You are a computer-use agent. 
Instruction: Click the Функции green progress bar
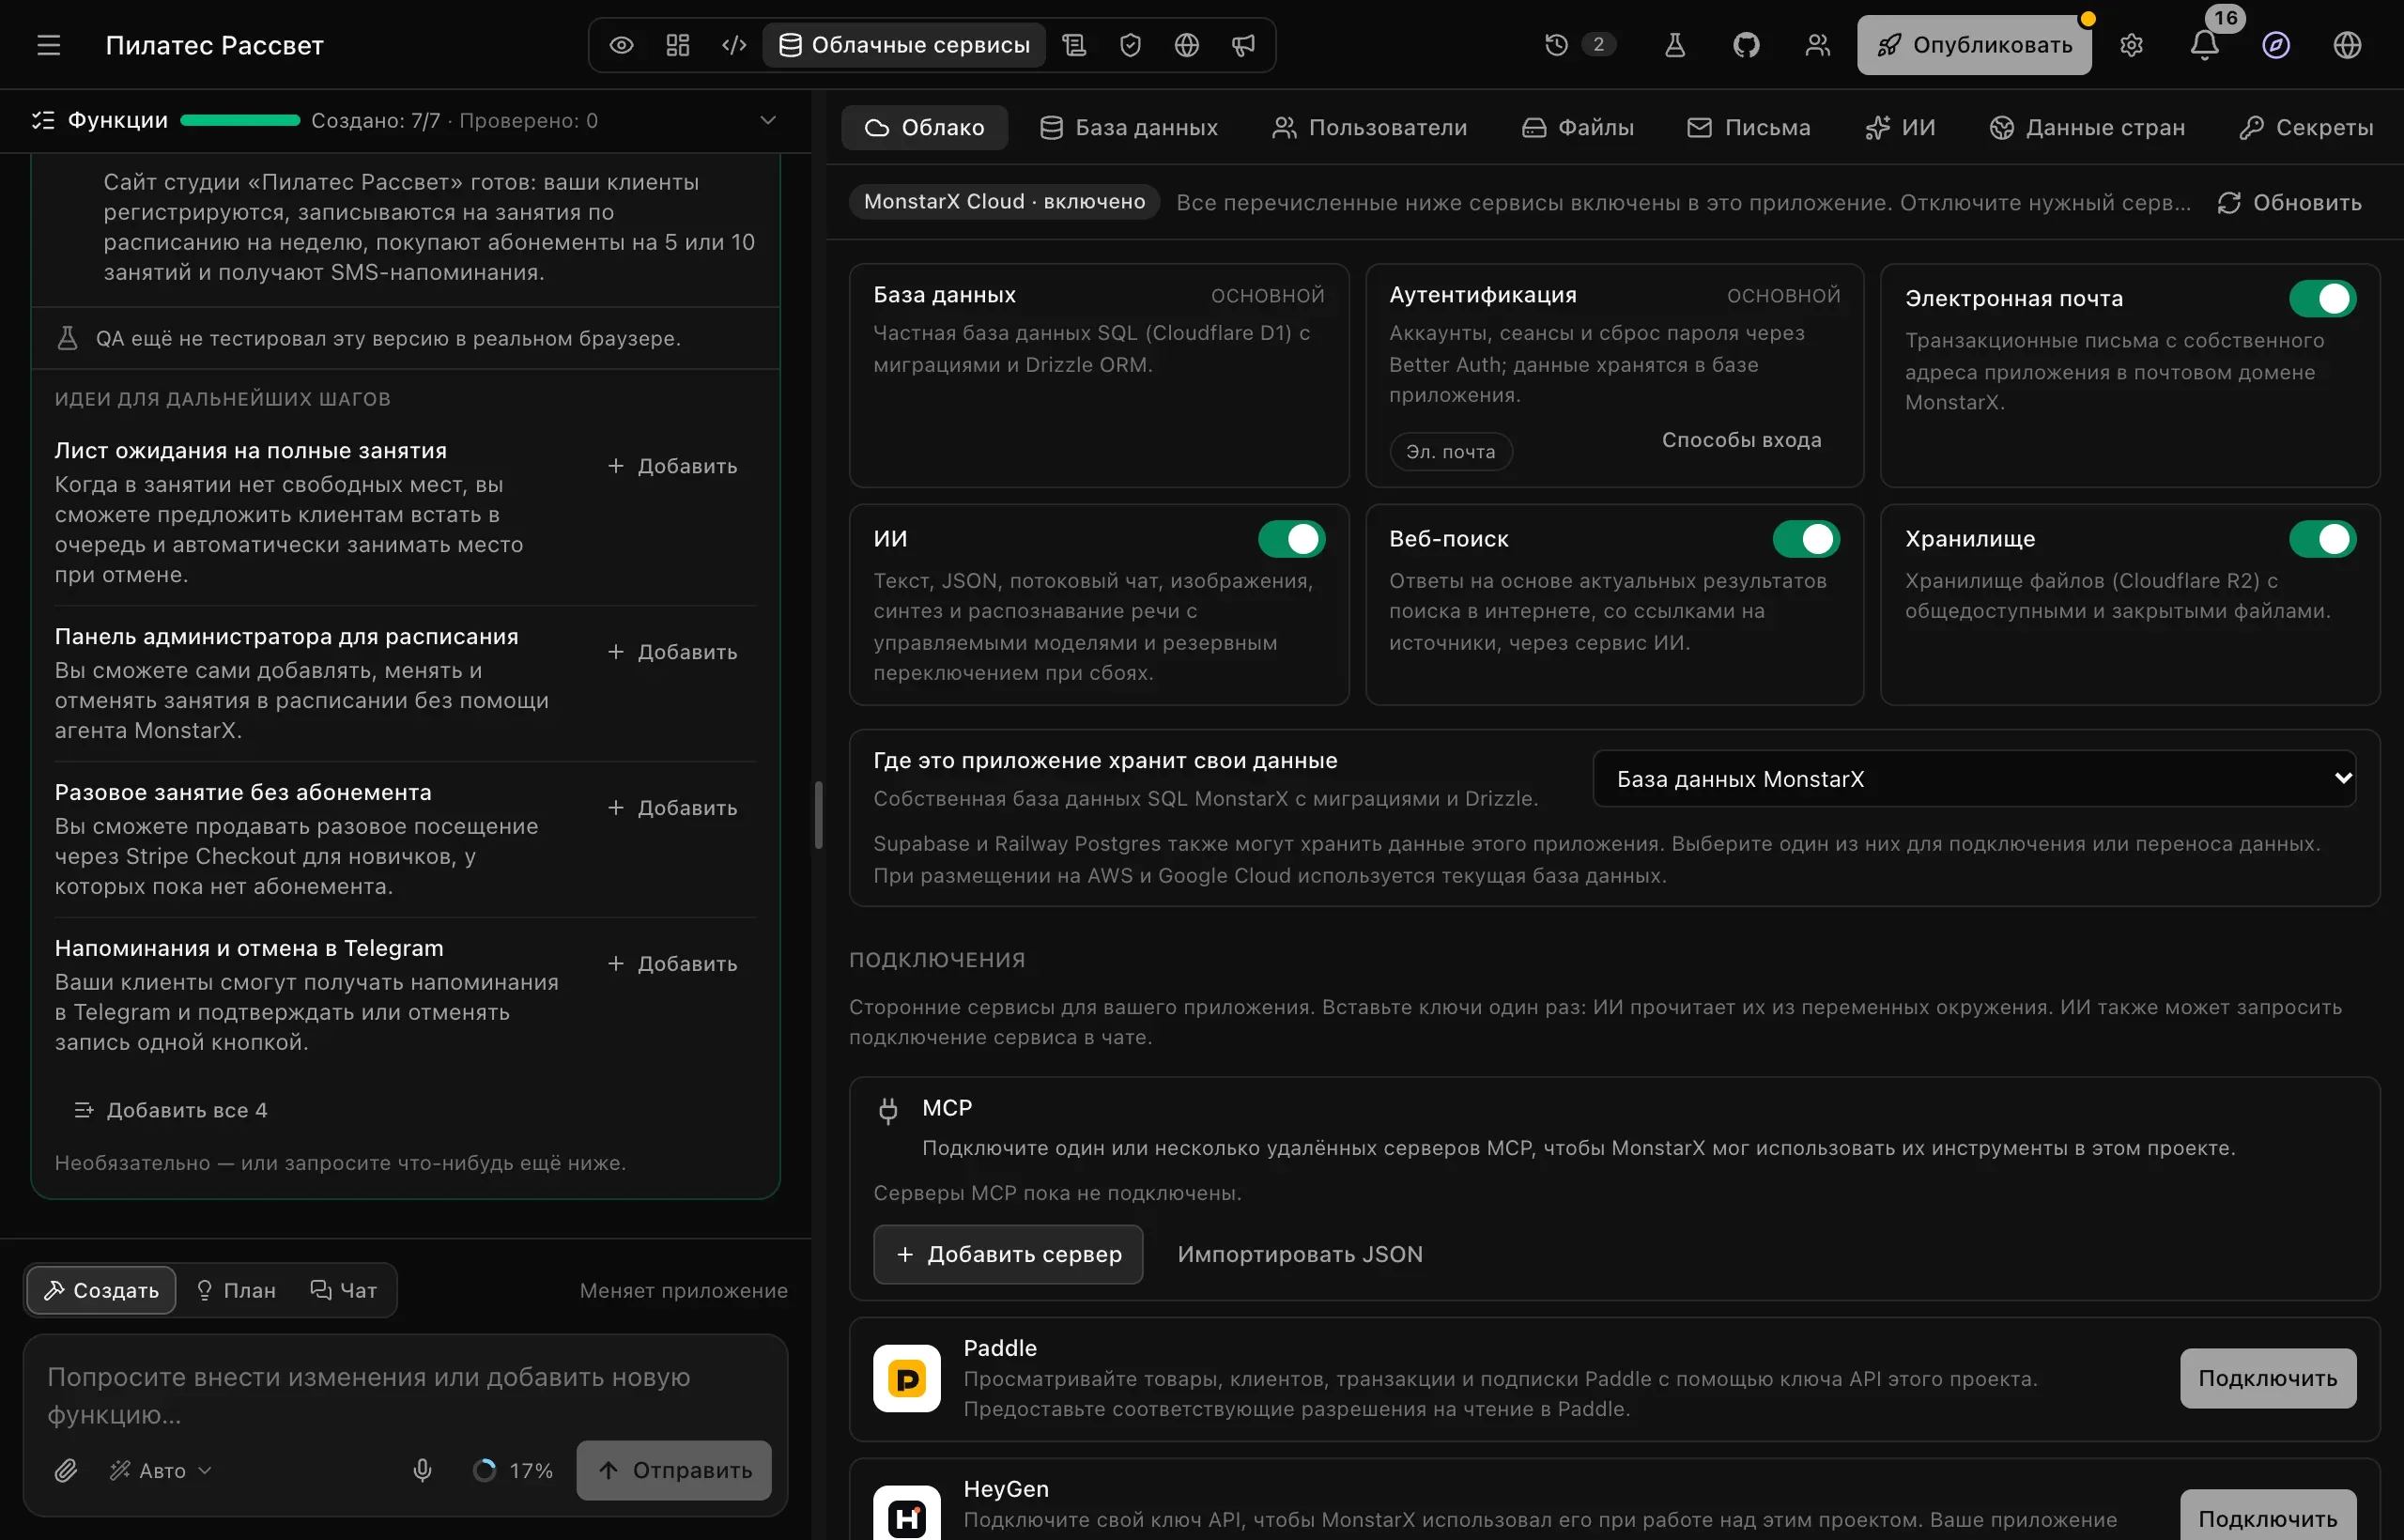(x=240, y=120)
